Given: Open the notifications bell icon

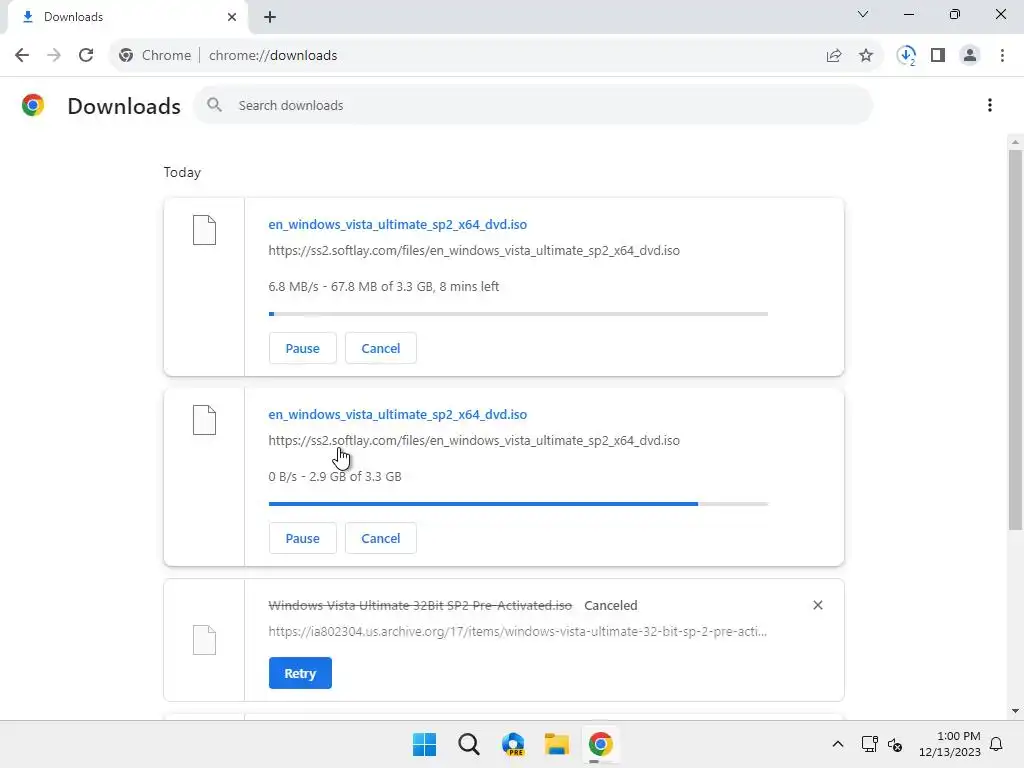Looking at the screenshot, I should point(996,744).
